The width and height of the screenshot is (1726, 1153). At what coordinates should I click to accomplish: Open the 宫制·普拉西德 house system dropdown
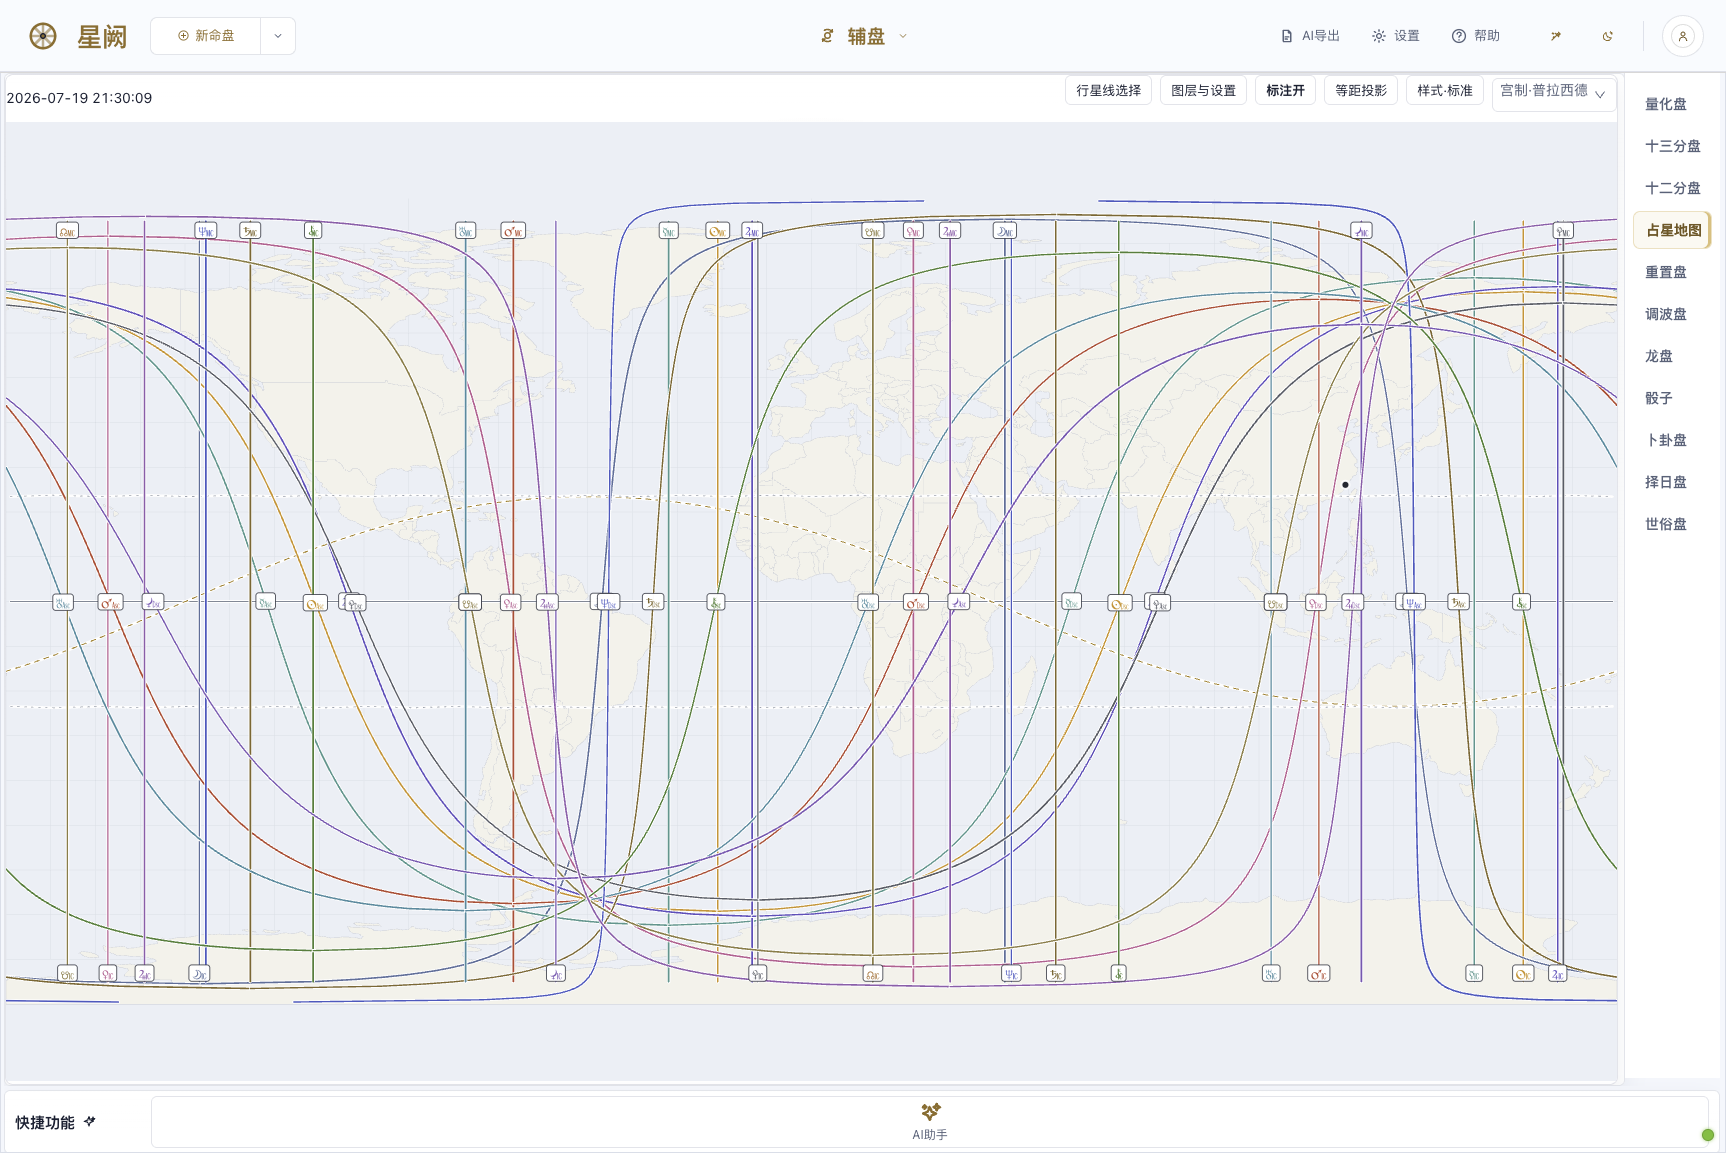1554,92
